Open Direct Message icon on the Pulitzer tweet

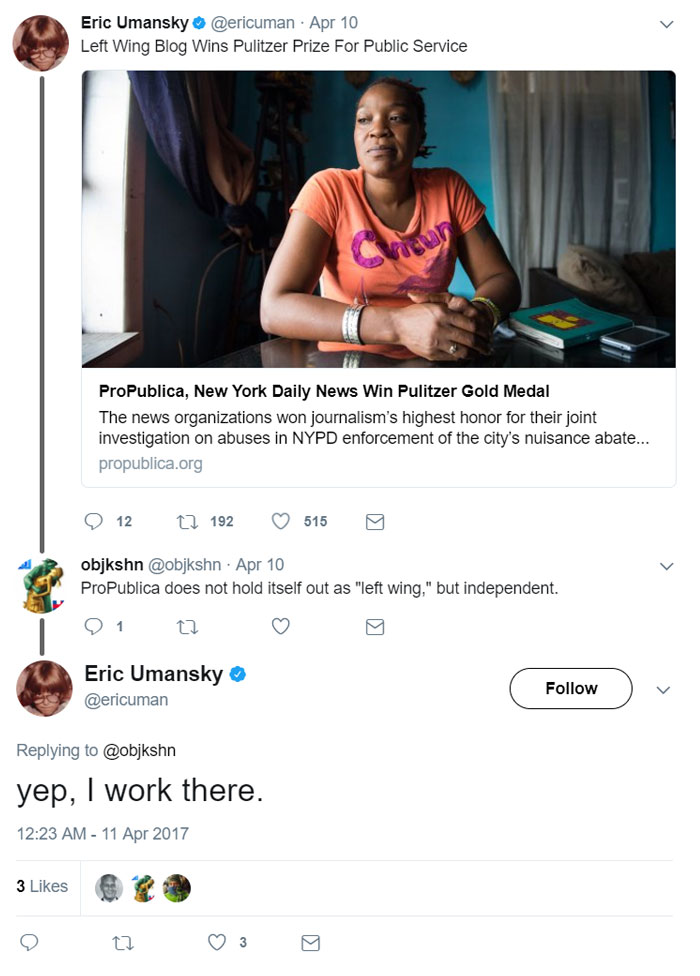[374, 521]
